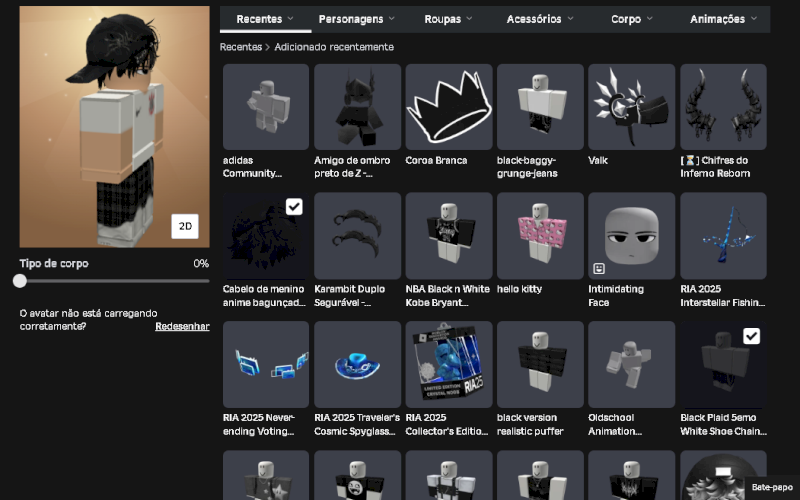This screenshot has height=500, width=800.
Task: Equip the RIA 2025 Never-ending Voting item
Action: pos(266,364)
